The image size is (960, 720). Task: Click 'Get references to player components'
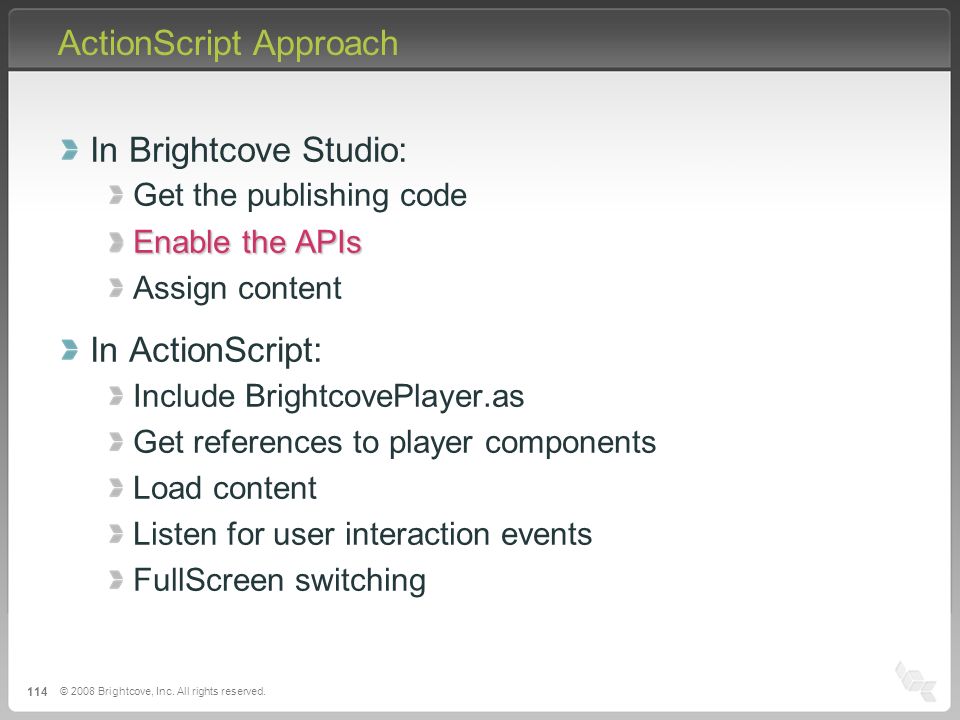[x=394, y=443]
